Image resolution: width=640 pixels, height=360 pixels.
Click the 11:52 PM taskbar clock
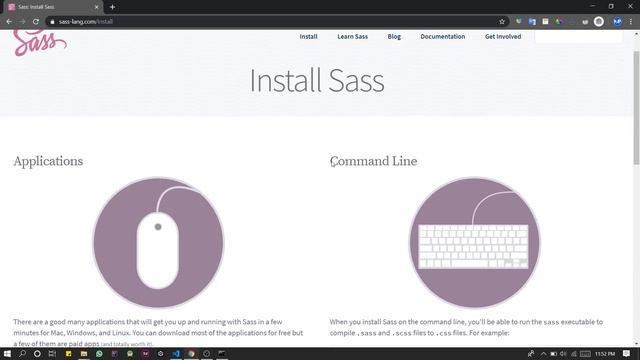tap(605, 353)
